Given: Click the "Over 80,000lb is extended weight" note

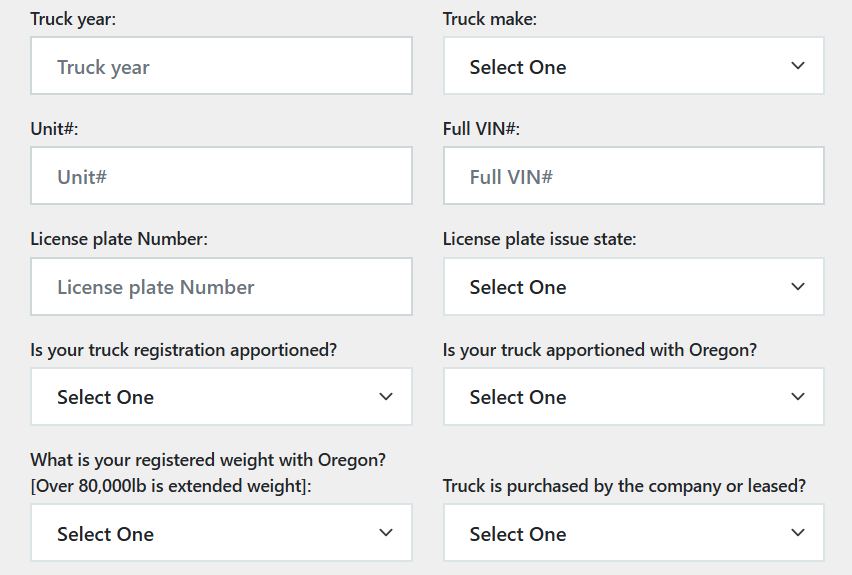Looking at the screenshot, I should (168, 486).
